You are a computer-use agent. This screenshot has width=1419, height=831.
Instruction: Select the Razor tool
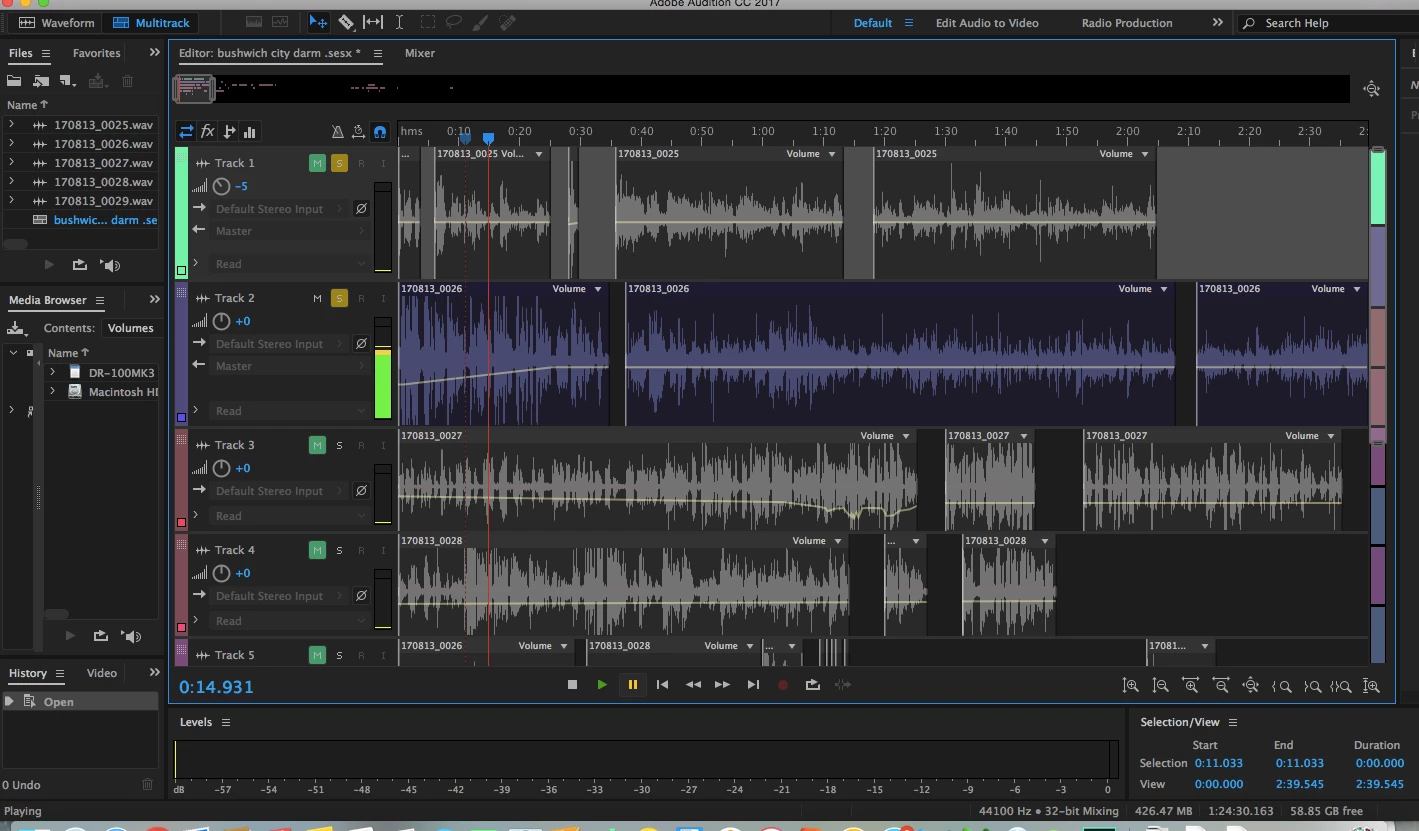coord(345,22)
